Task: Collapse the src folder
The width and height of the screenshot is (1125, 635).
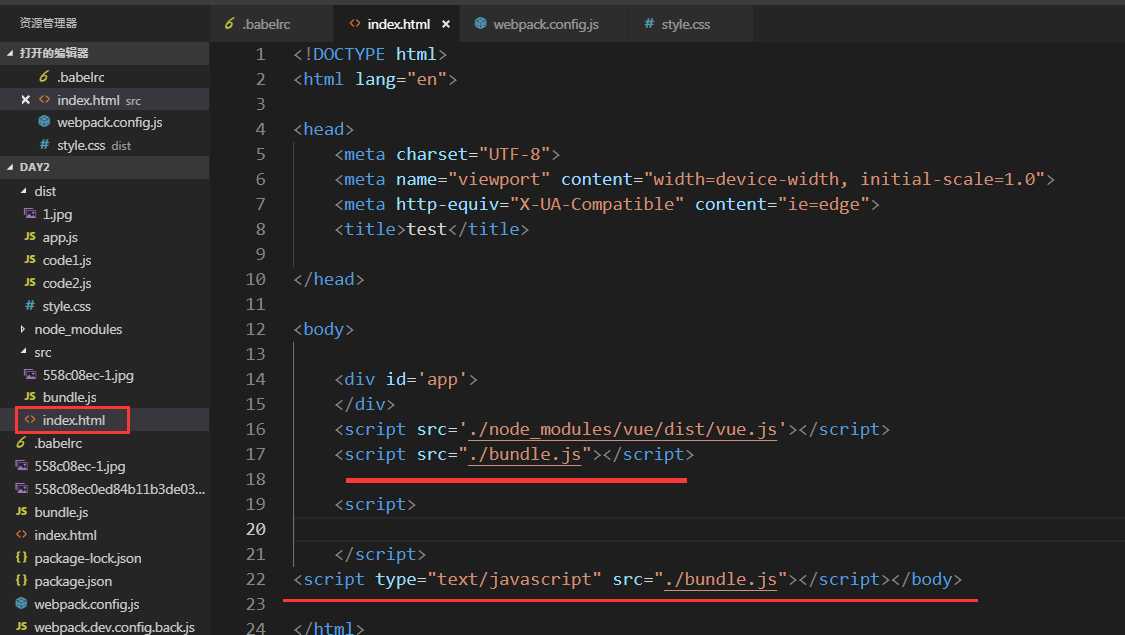Action: click(24, 352)
